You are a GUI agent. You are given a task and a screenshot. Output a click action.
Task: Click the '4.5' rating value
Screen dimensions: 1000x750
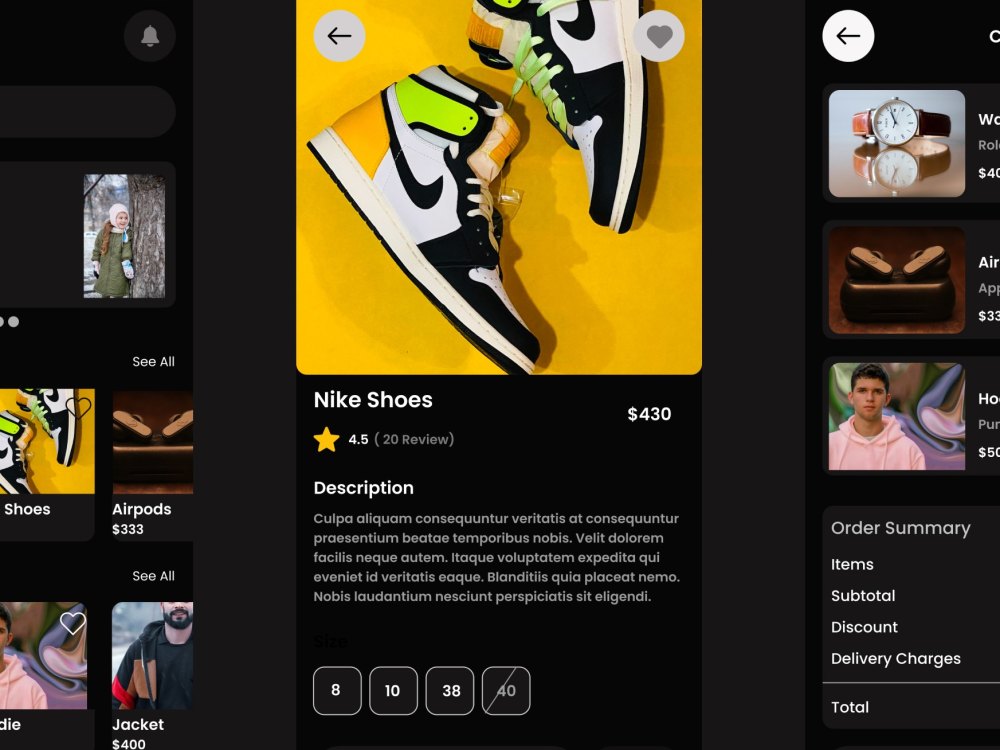pyautogui.click(x=358, y=439)
